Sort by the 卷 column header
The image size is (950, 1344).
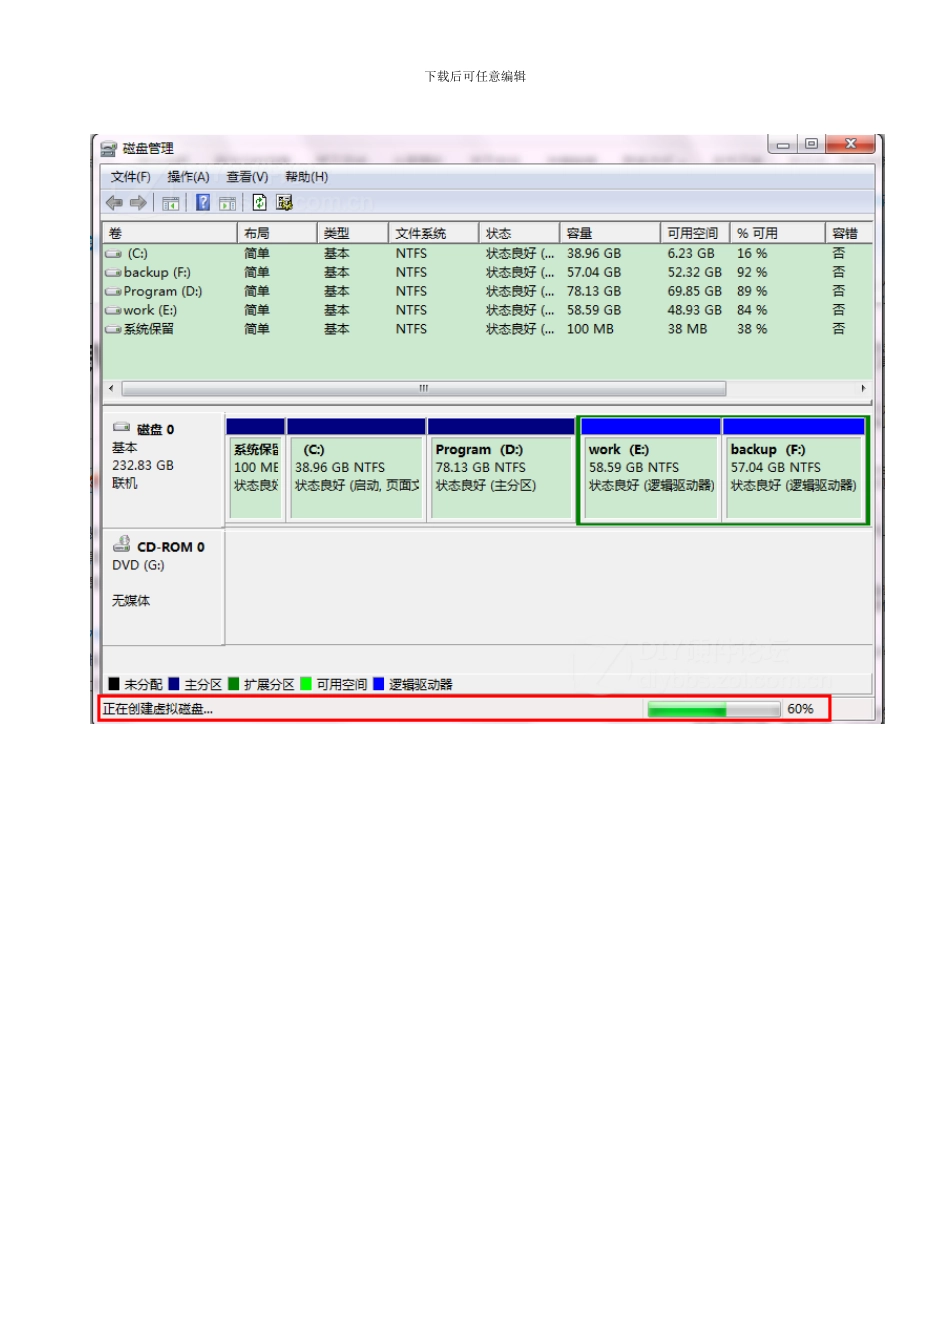170,233
